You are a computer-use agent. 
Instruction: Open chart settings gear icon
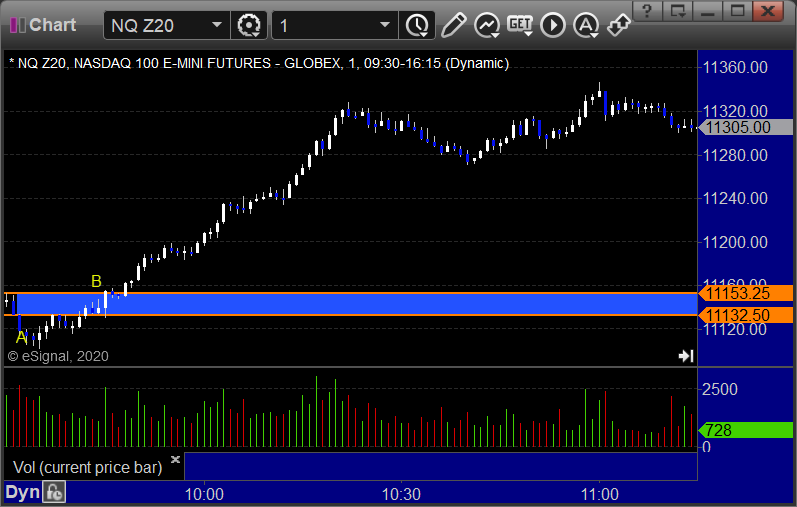(x=249, y=25)
